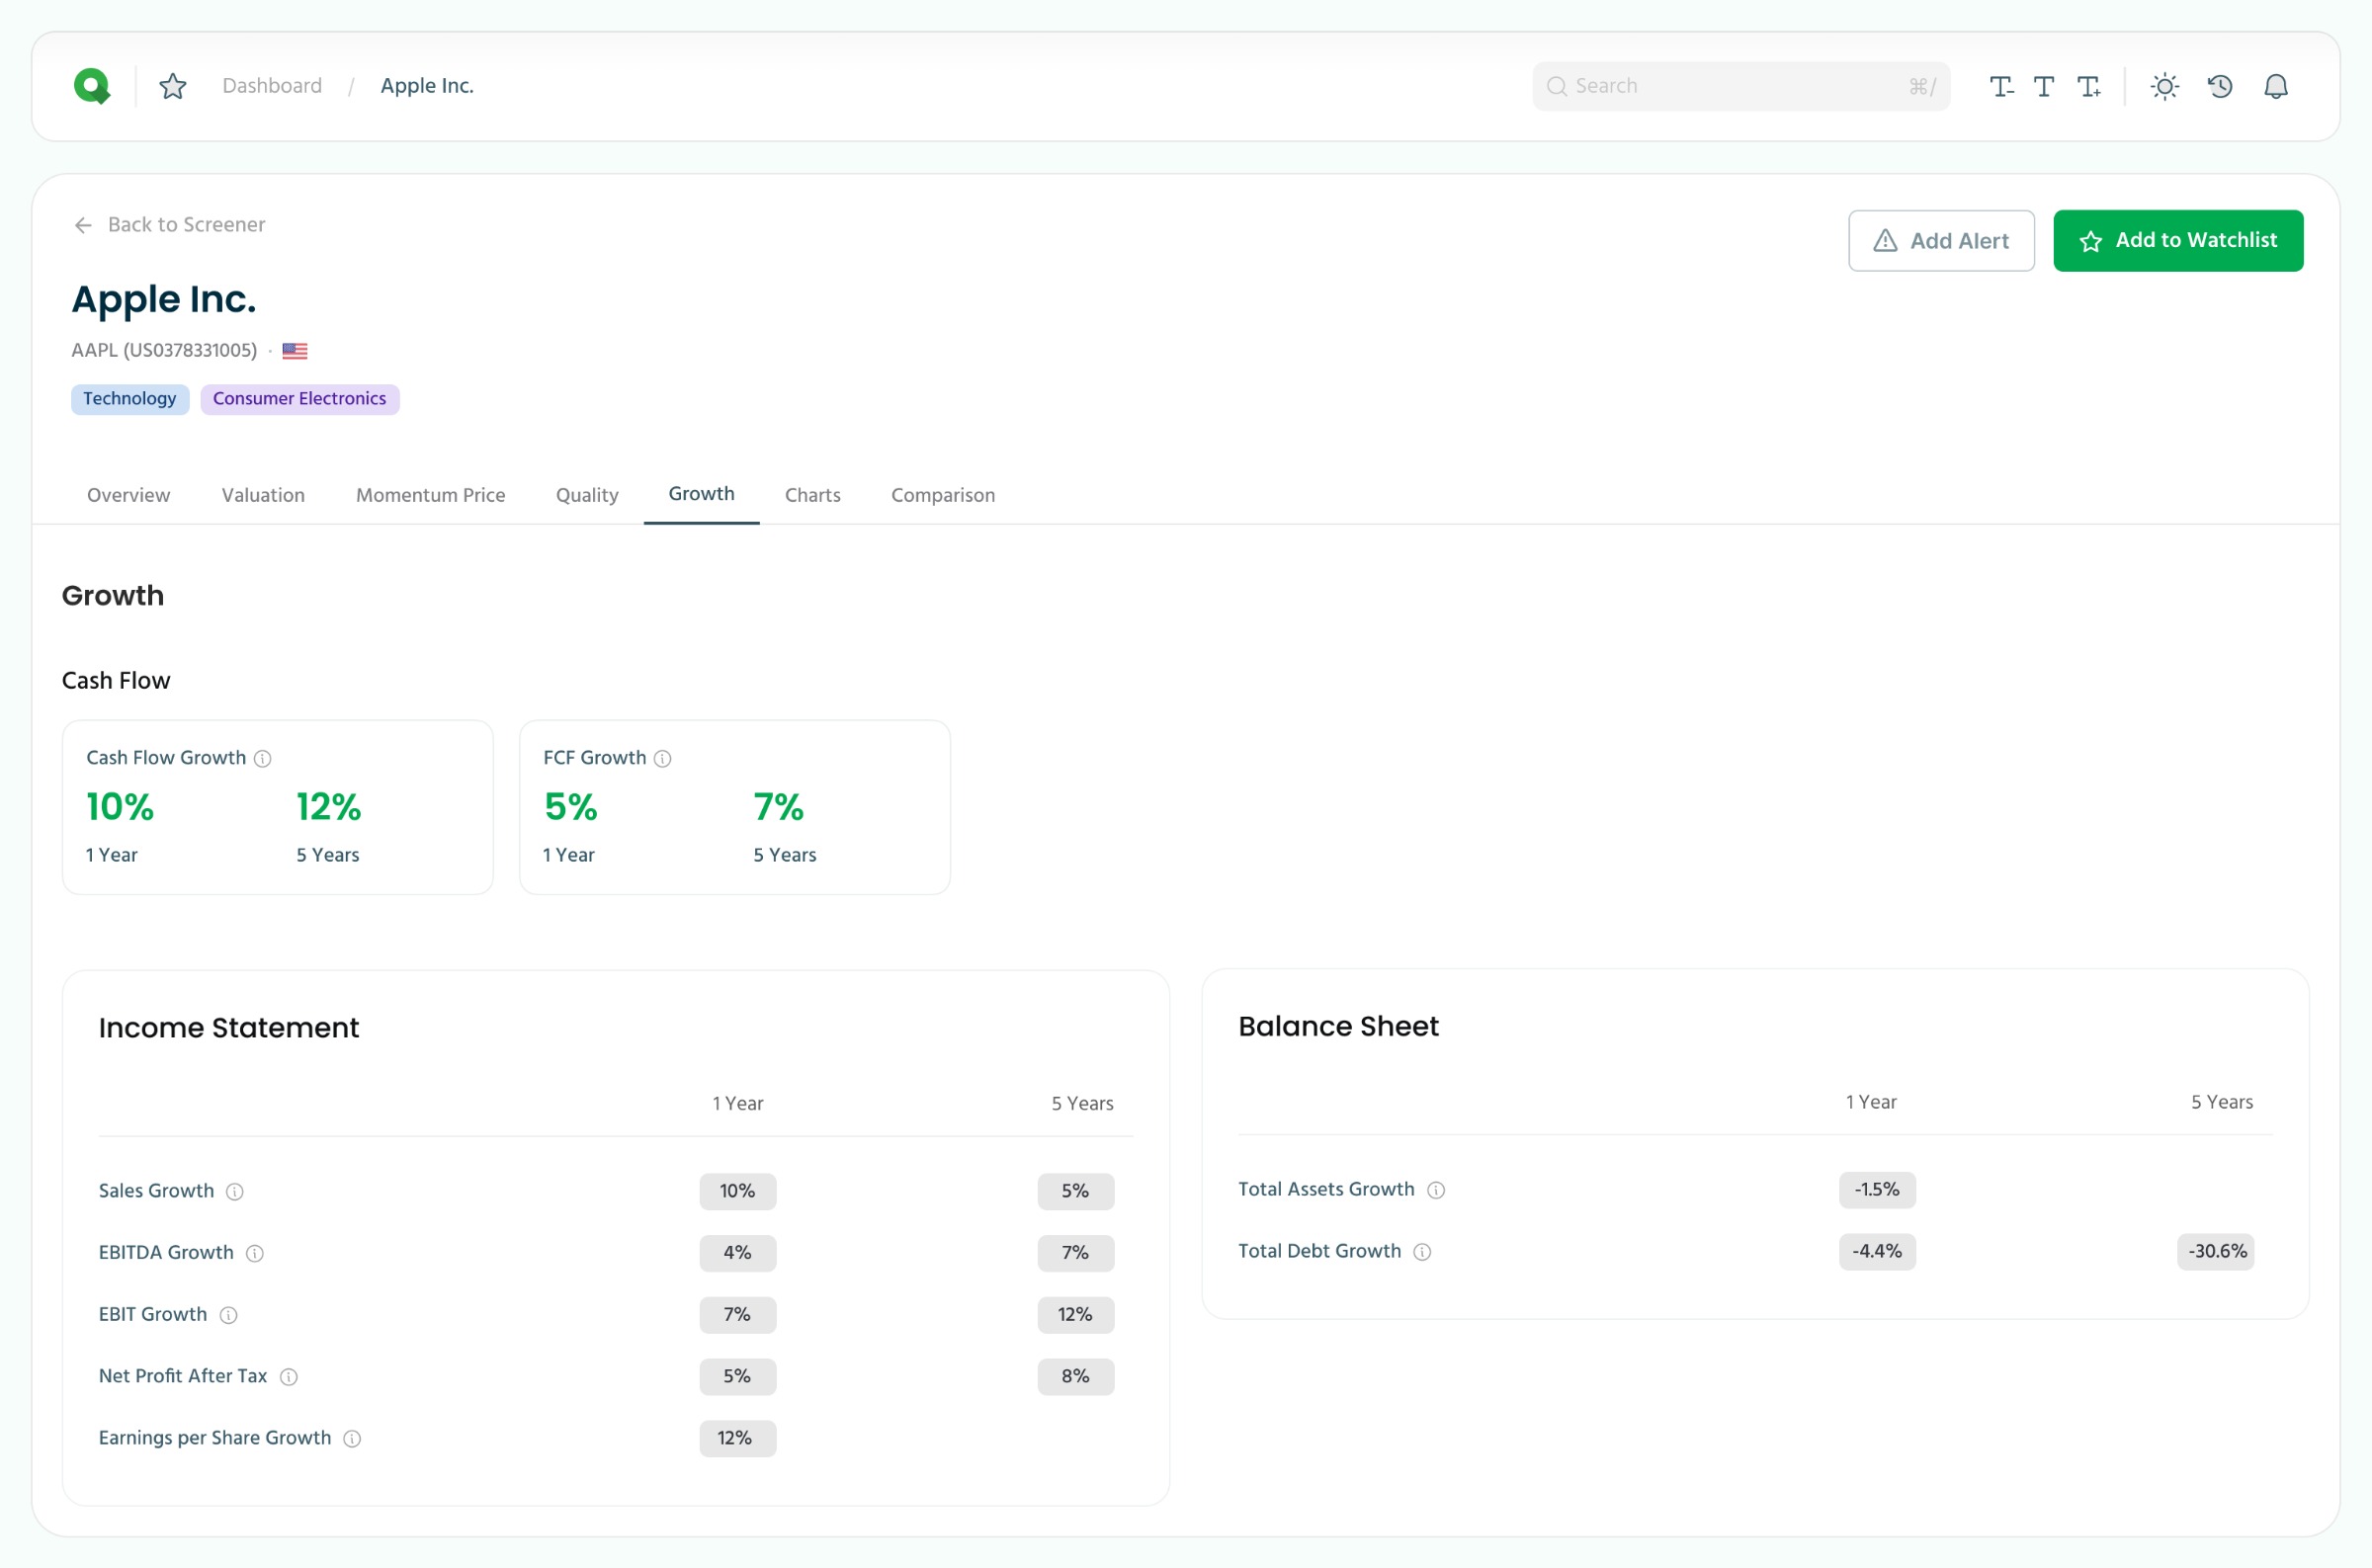Click Total Debt Growth -4.4% badge

tap(1877, 1252)
